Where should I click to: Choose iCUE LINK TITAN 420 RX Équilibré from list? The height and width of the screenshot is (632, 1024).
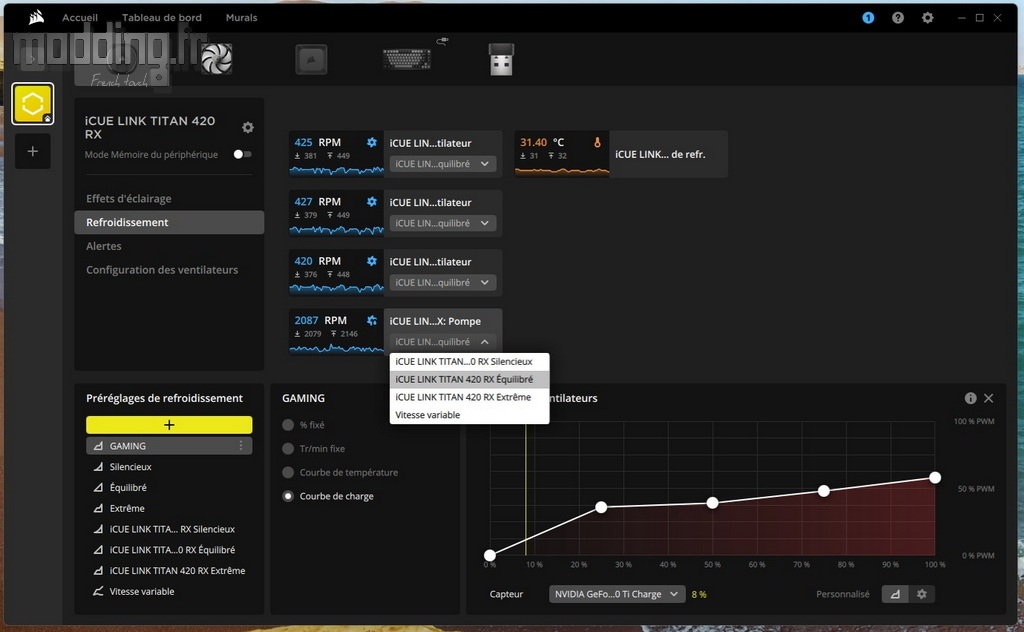coord(469,379)
